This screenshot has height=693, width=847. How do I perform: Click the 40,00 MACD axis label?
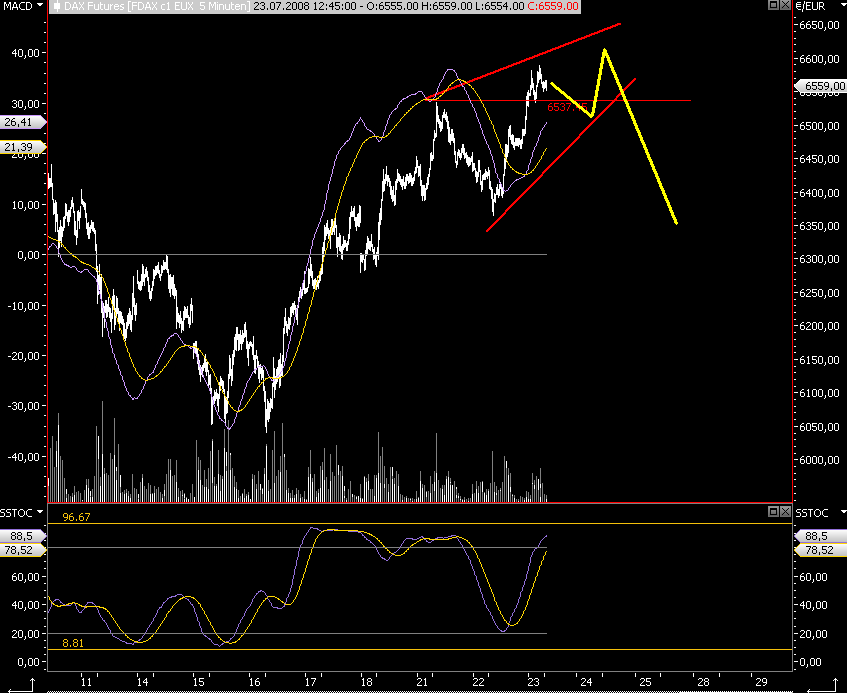25,53
